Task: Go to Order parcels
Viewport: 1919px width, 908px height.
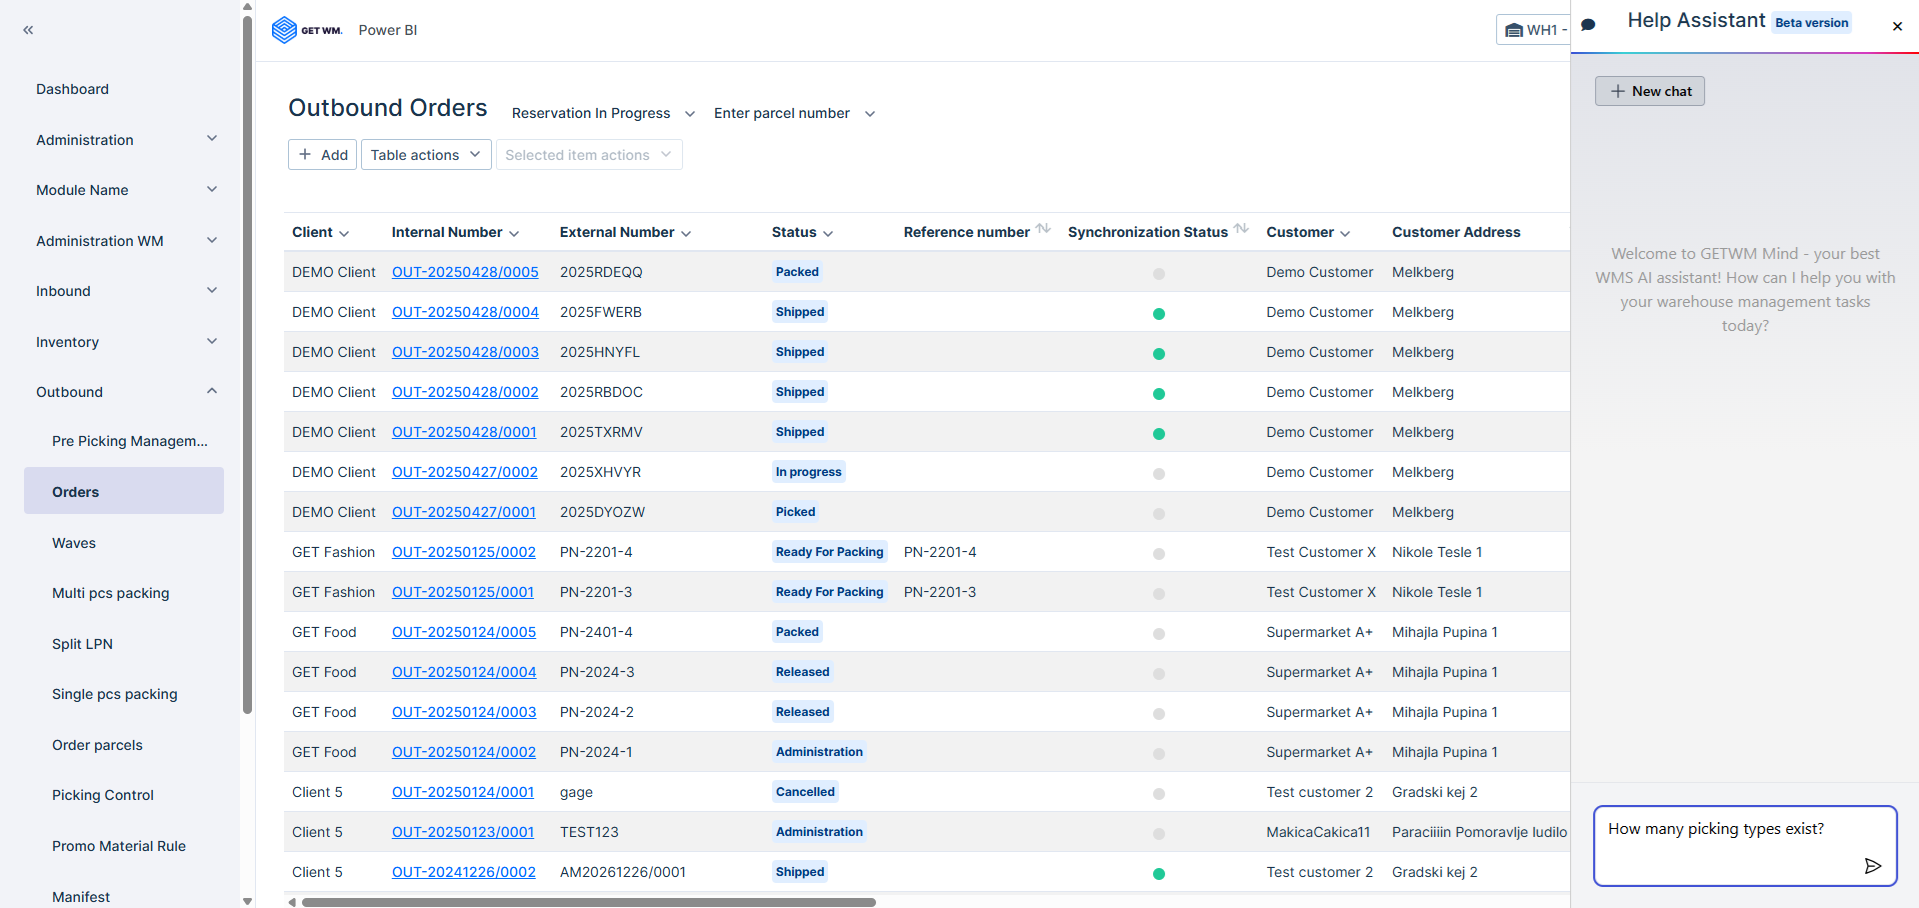Action: 97,745
